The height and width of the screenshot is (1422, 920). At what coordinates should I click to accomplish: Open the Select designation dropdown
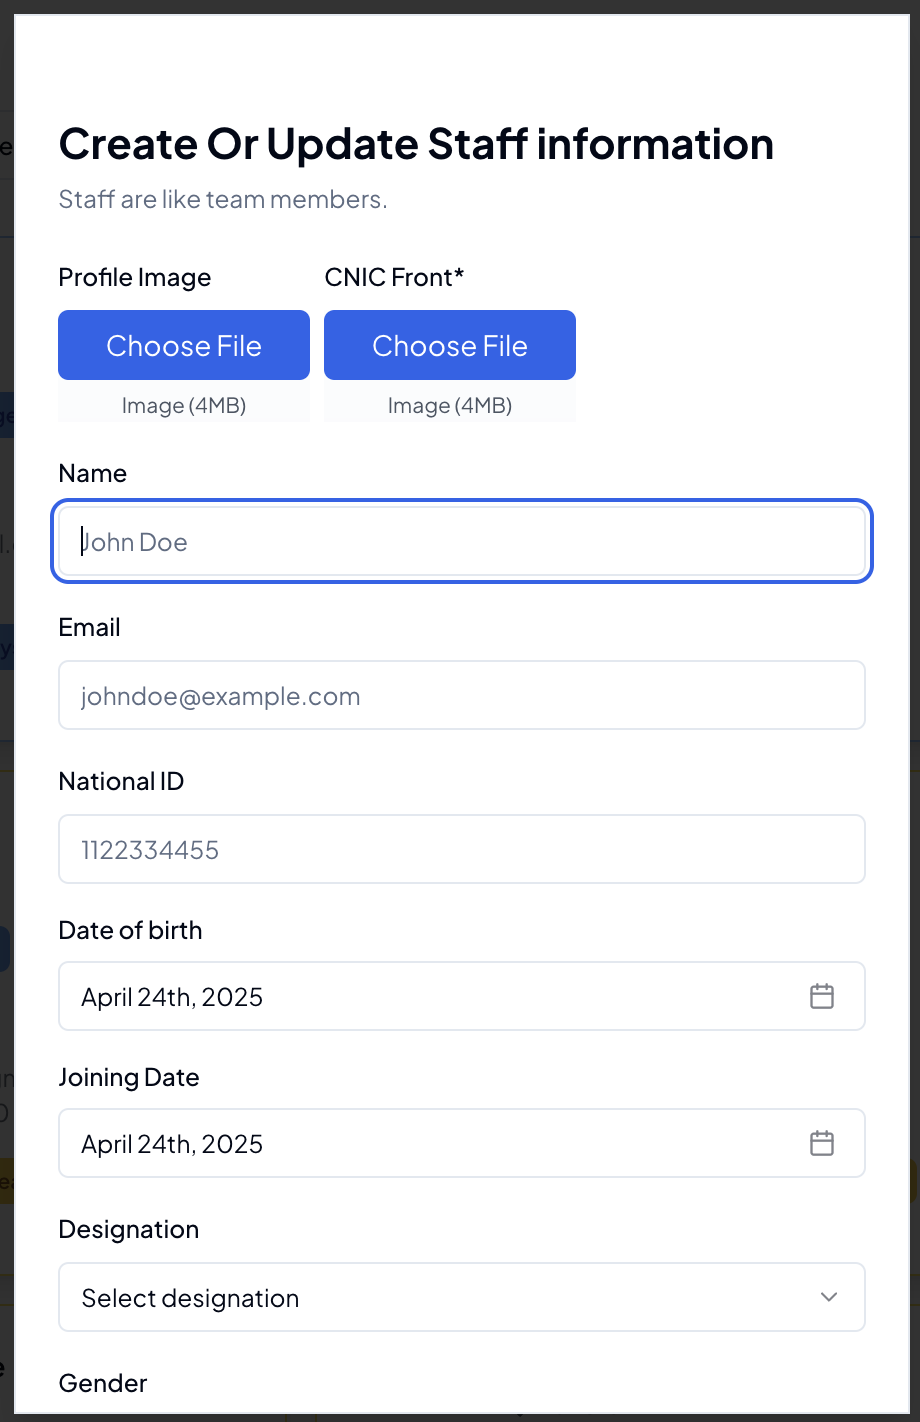point(461,1297)
